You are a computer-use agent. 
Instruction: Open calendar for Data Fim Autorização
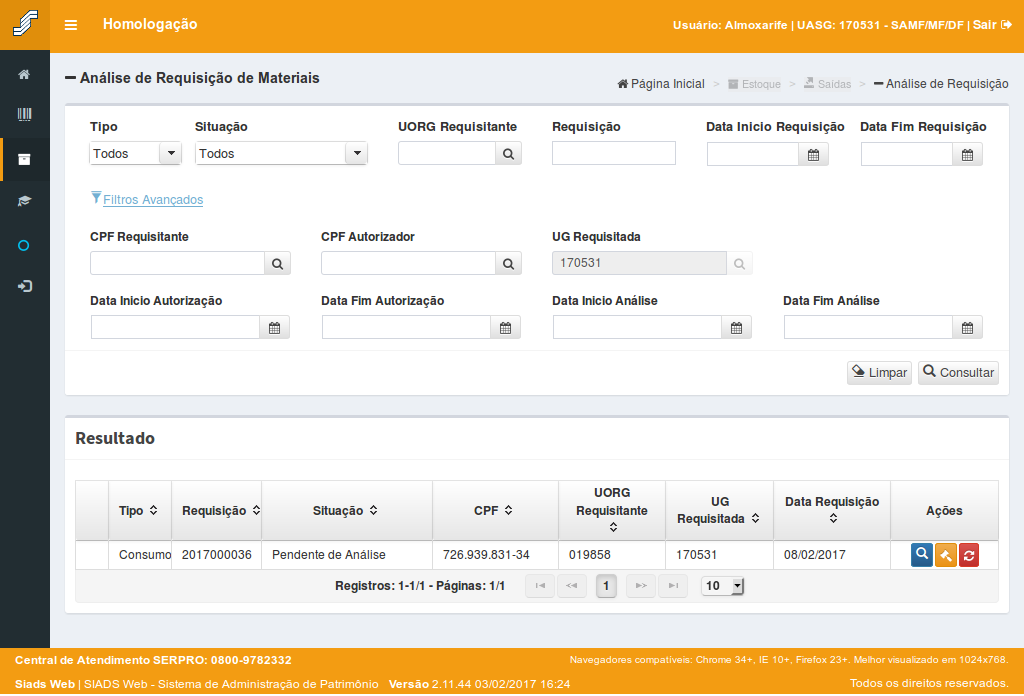505,328
